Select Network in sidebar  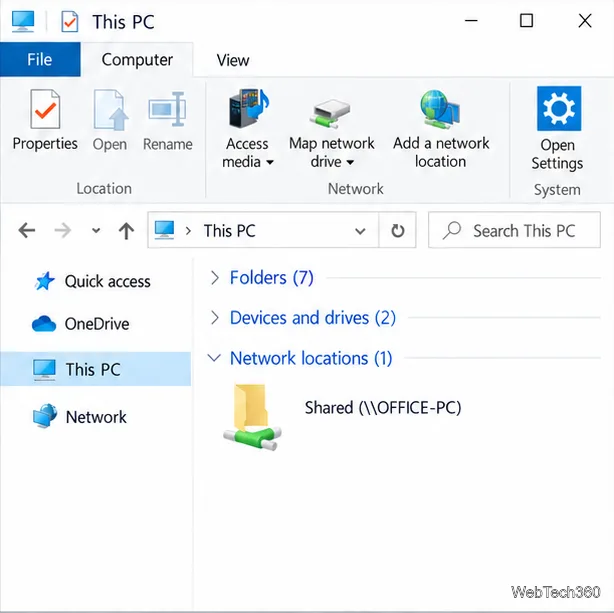coord(96,417)
